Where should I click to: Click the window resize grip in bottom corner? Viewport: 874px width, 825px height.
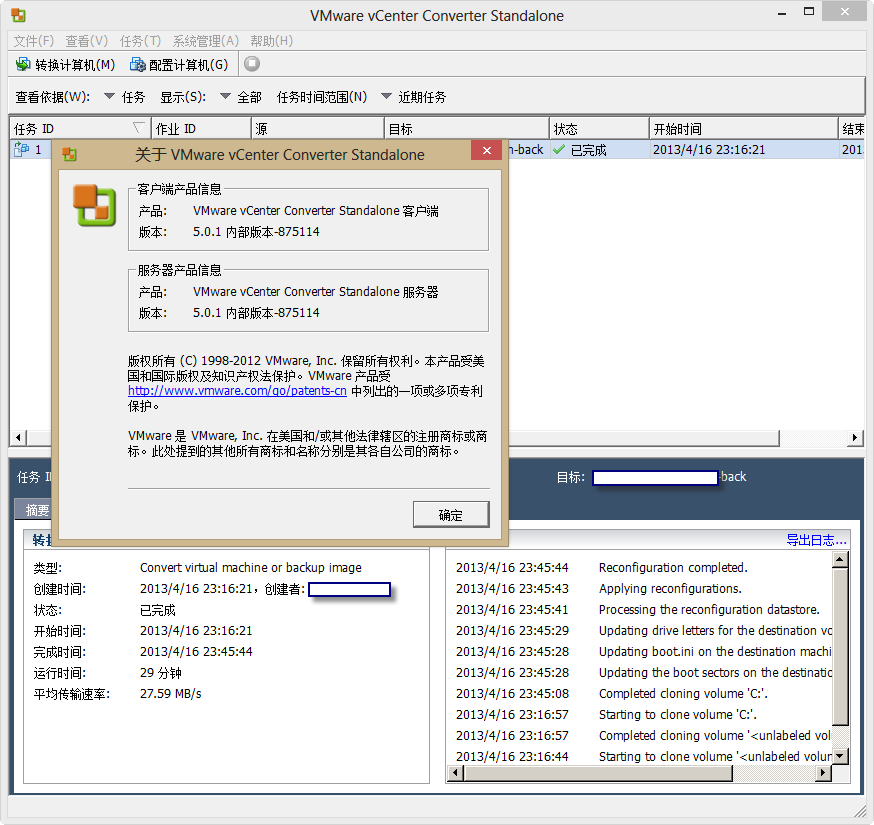[861, 812]
